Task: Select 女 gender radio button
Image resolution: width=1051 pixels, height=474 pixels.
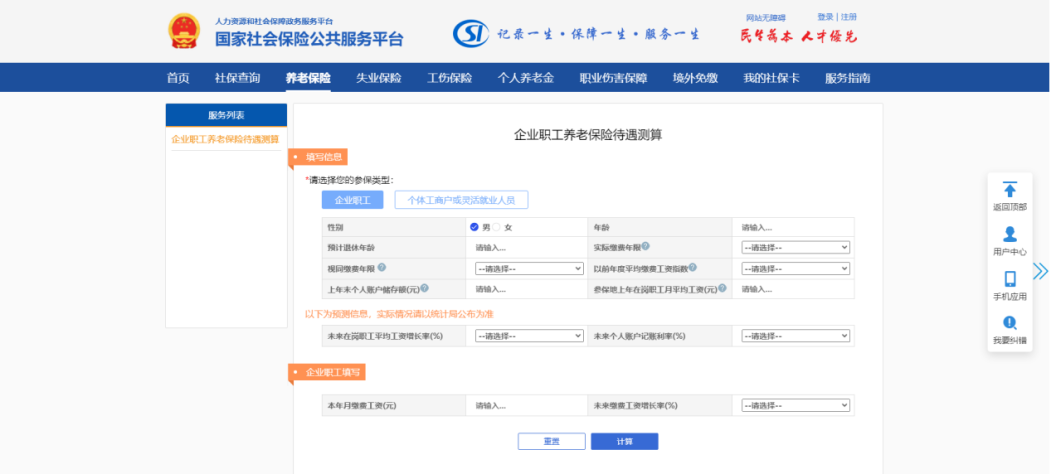Action: coord(496,227)
